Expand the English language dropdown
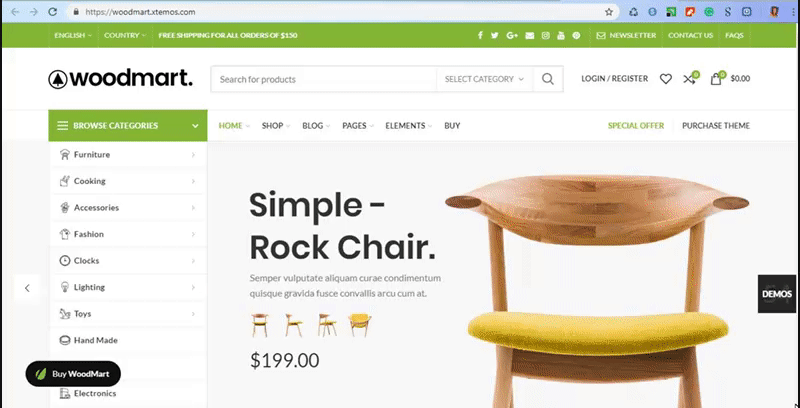The width and height of the screenshot is (800, 408). point(73,35)
